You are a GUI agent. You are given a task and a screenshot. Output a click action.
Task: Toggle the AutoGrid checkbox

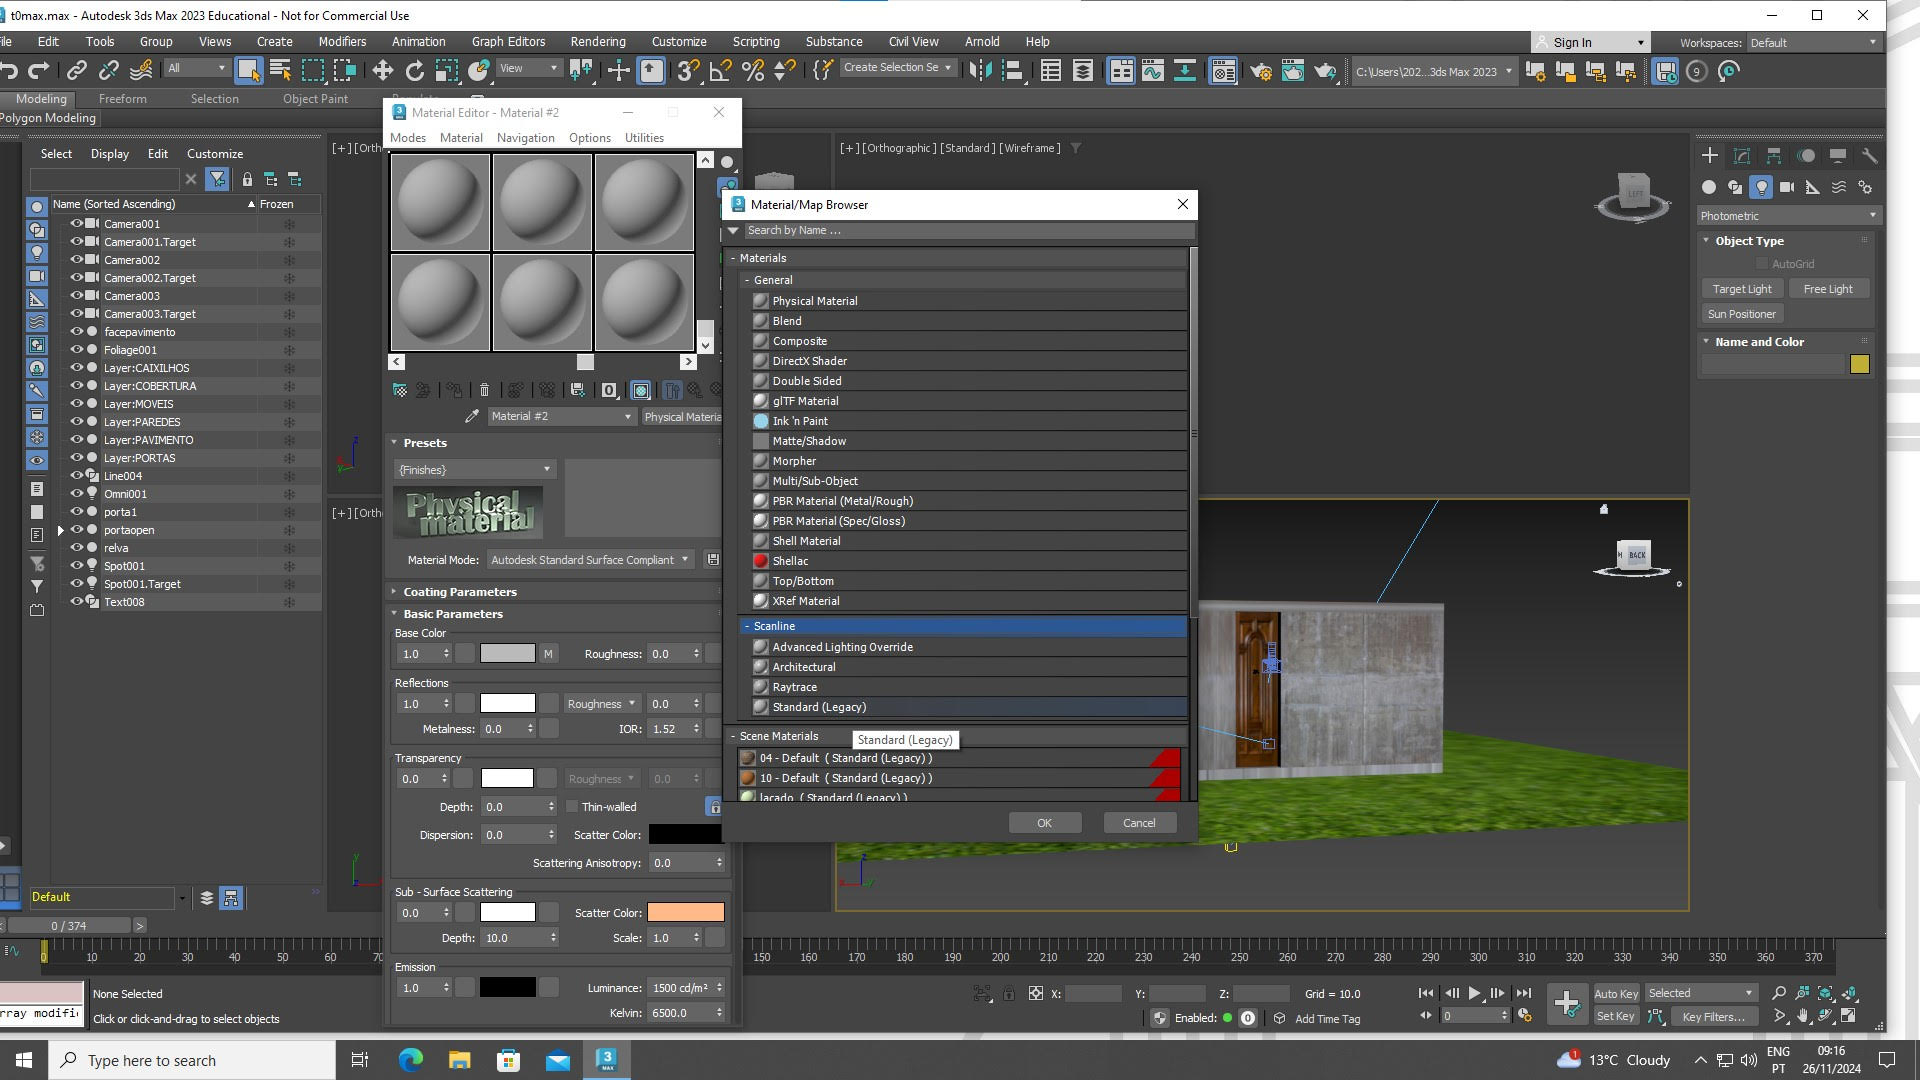(1762, 264)
